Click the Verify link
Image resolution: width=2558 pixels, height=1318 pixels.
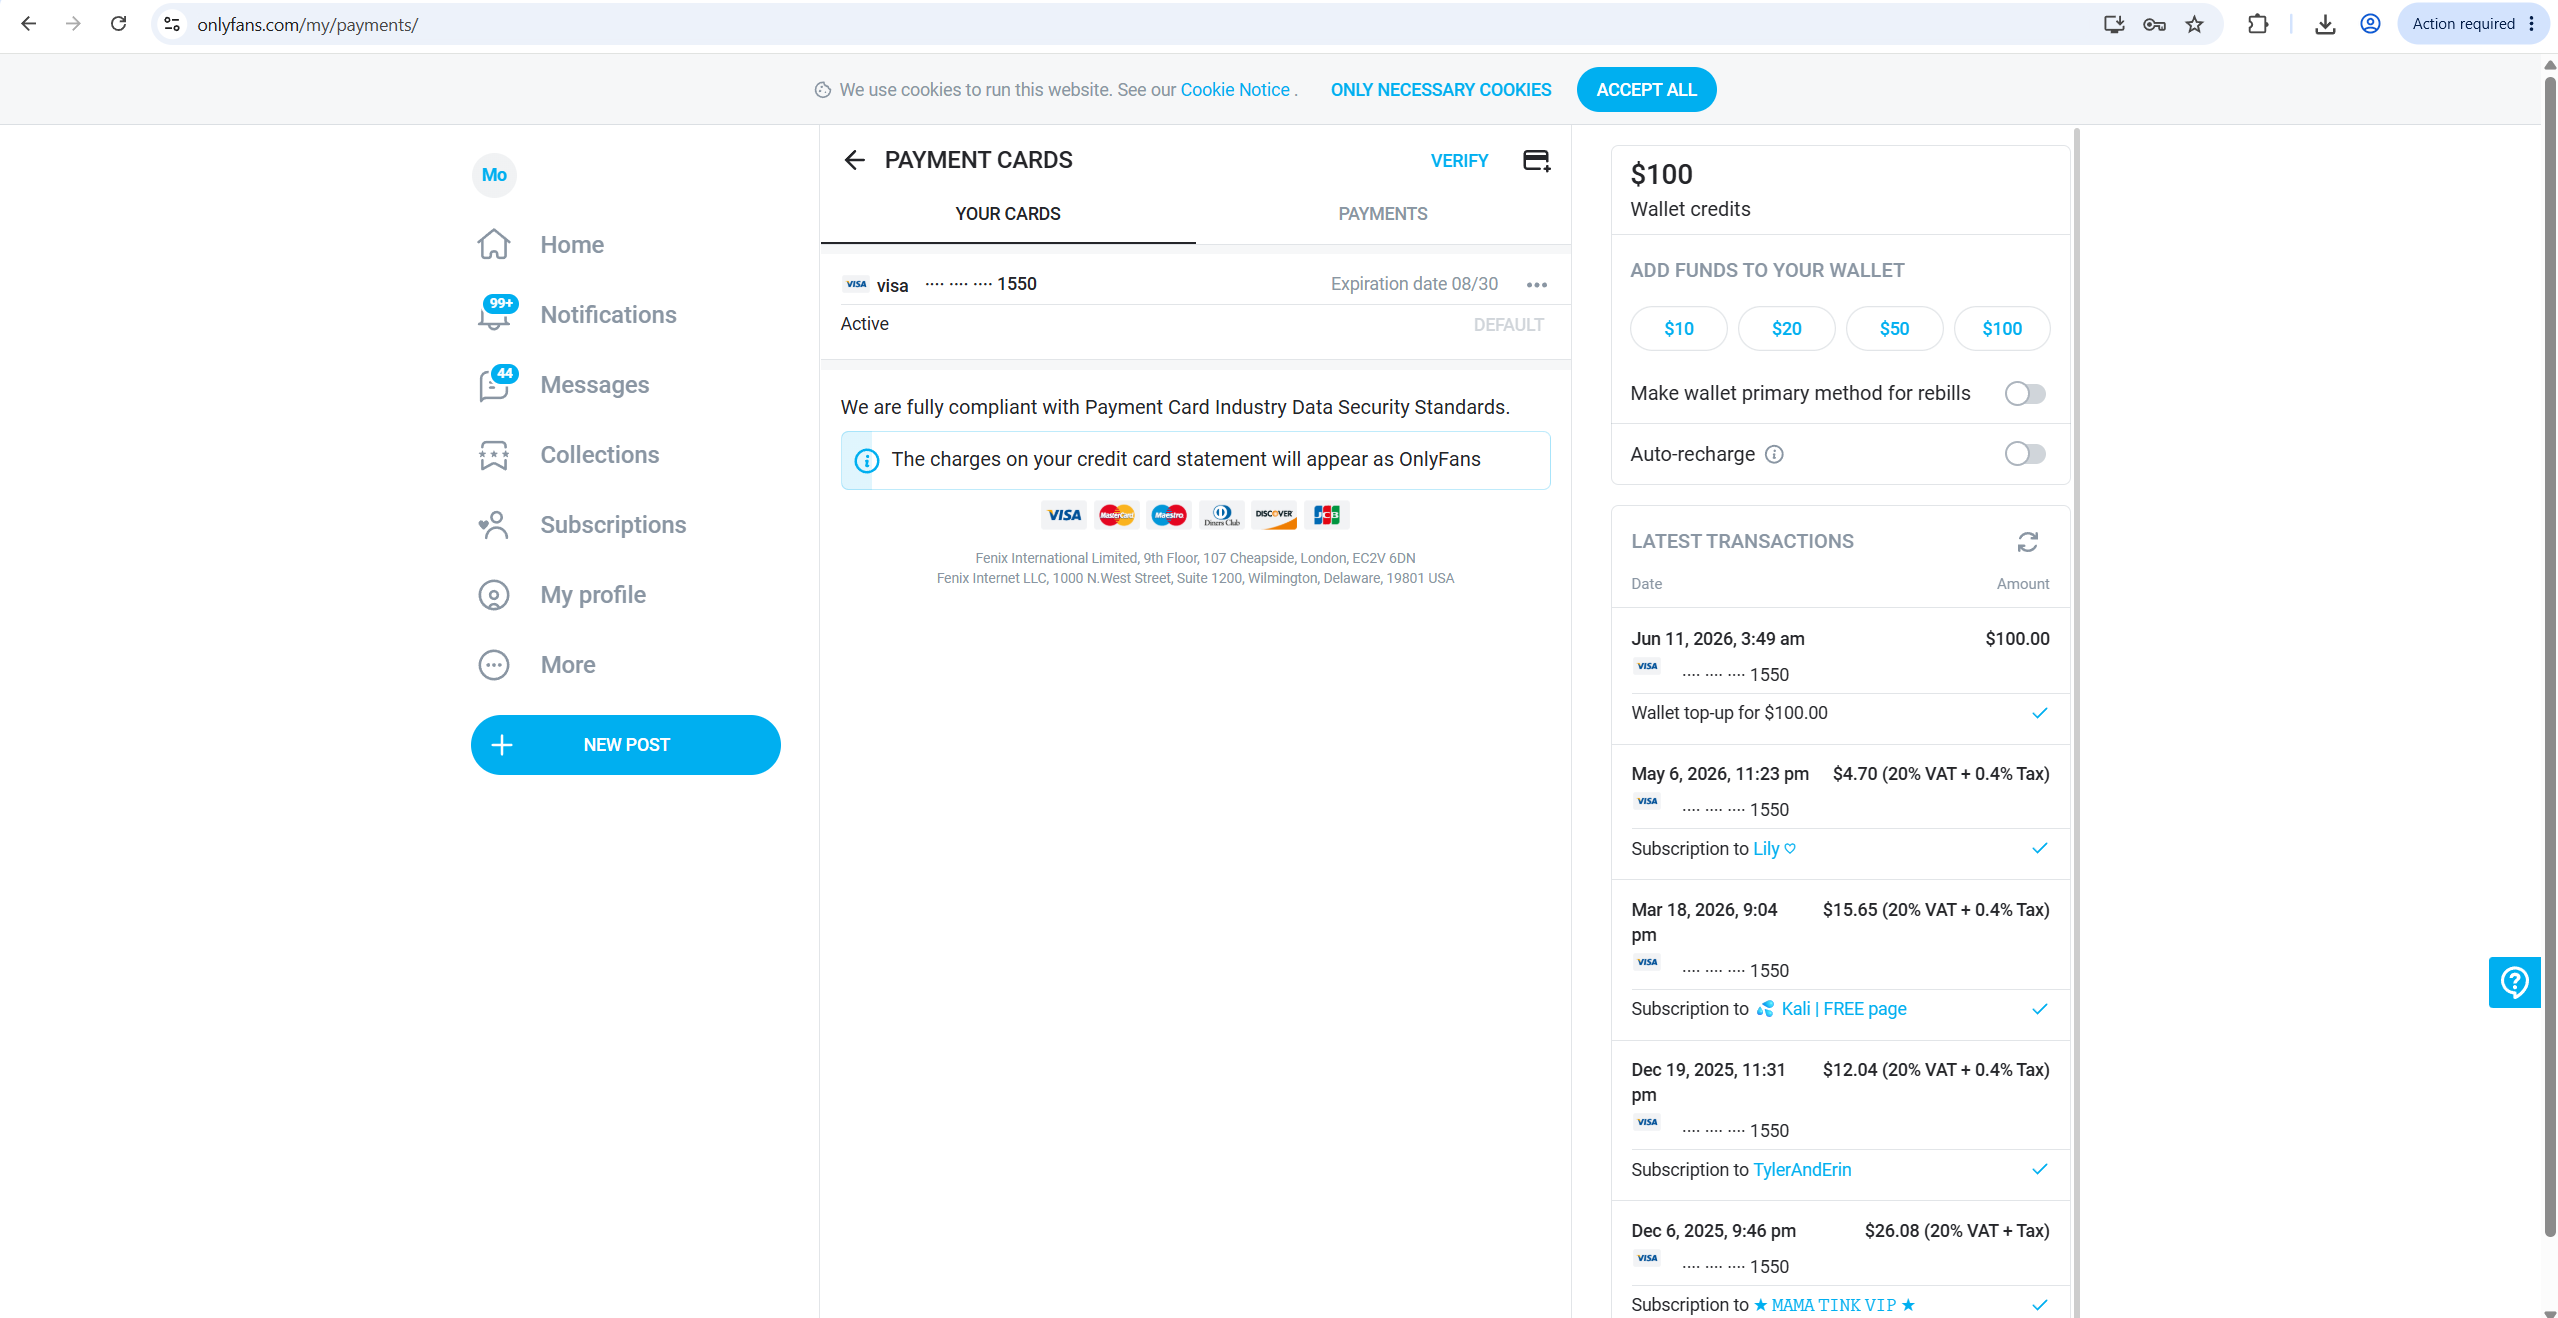pos(1459,161)
